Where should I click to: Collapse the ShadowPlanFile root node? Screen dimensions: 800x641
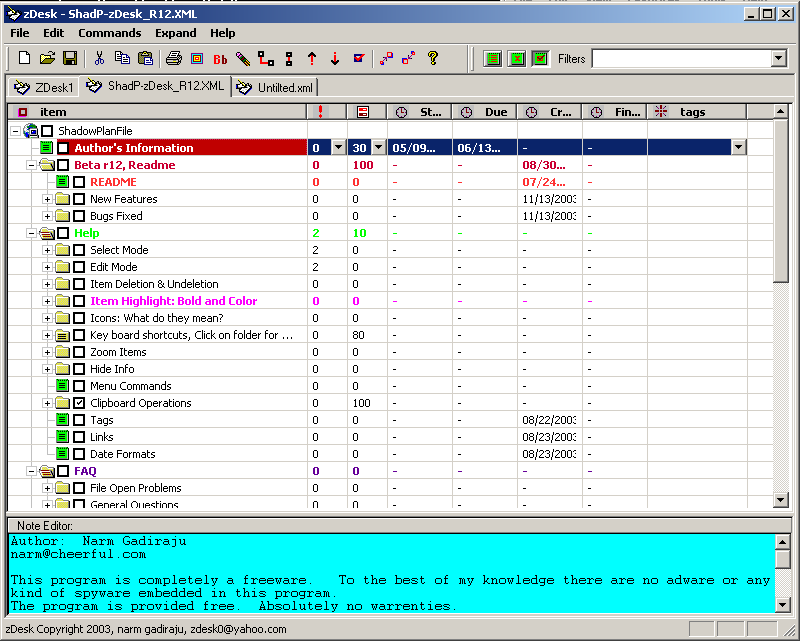16,131
